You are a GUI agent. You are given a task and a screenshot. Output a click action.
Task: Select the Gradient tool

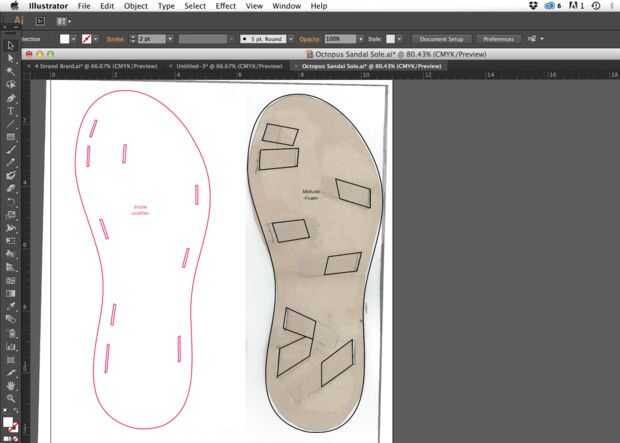[11, 293]
